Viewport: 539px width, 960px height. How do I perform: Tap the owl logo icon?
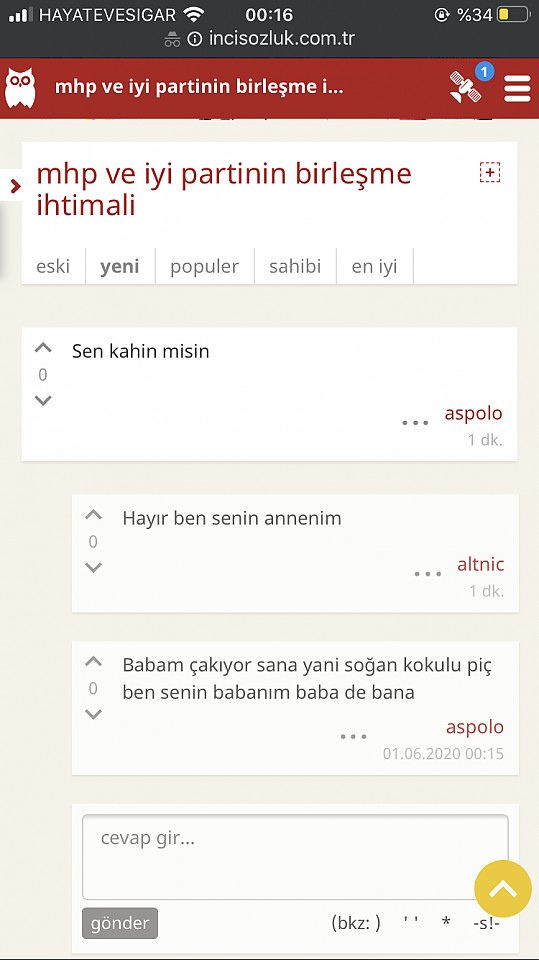click(x=20, y=88)
